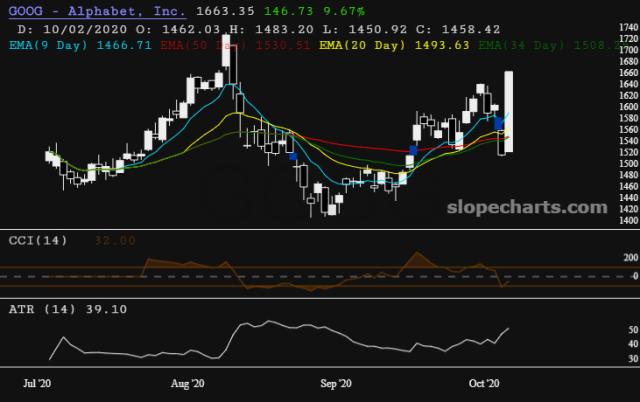Image resolution: width=640 pixels, height=402 pixels.
Task: Click the price change value 146.73
Action: (x=288, y=11)
